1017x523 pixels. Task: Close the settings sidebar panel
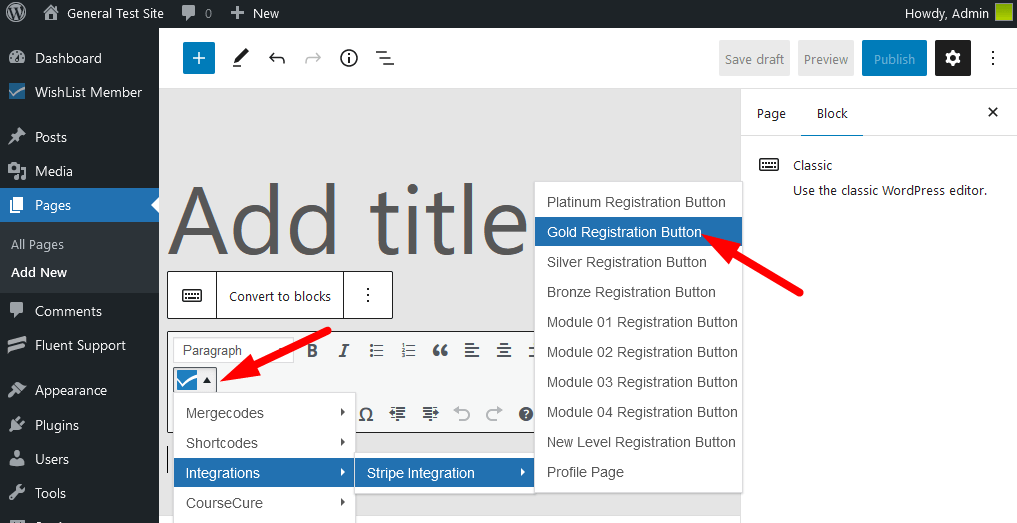tap(992, 112)
